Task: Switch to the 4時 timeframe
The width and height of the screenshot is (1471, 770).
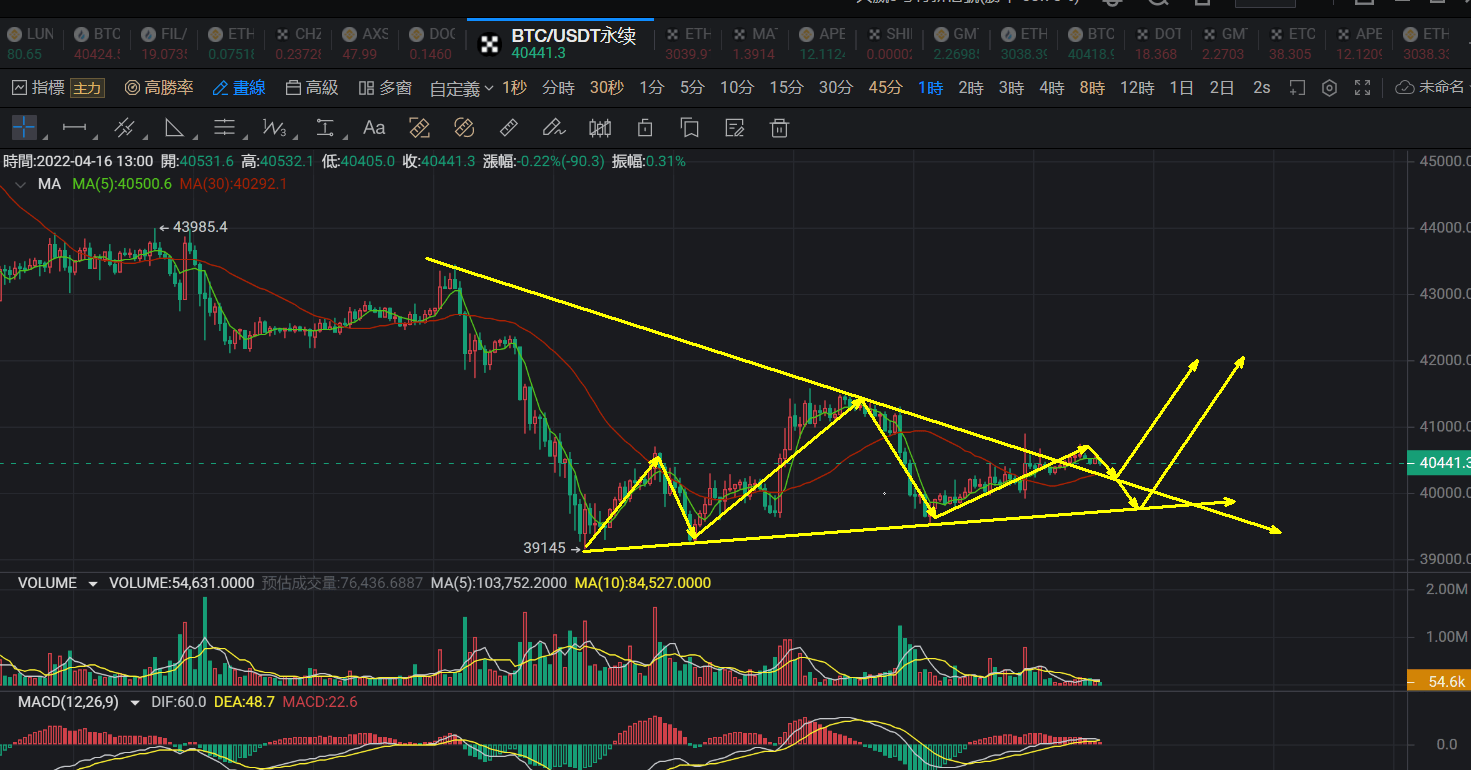Action: click(1051, 88)
